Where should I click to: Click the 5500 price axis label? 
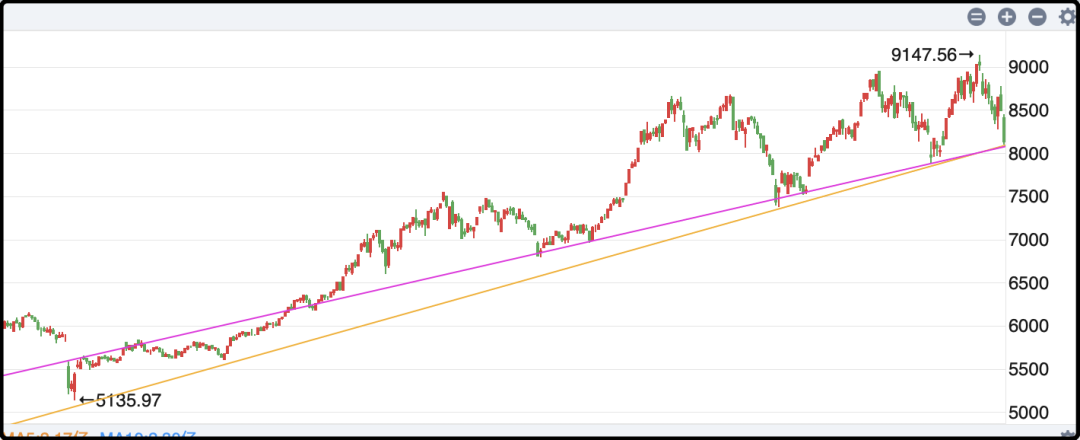click(1029, 370)
